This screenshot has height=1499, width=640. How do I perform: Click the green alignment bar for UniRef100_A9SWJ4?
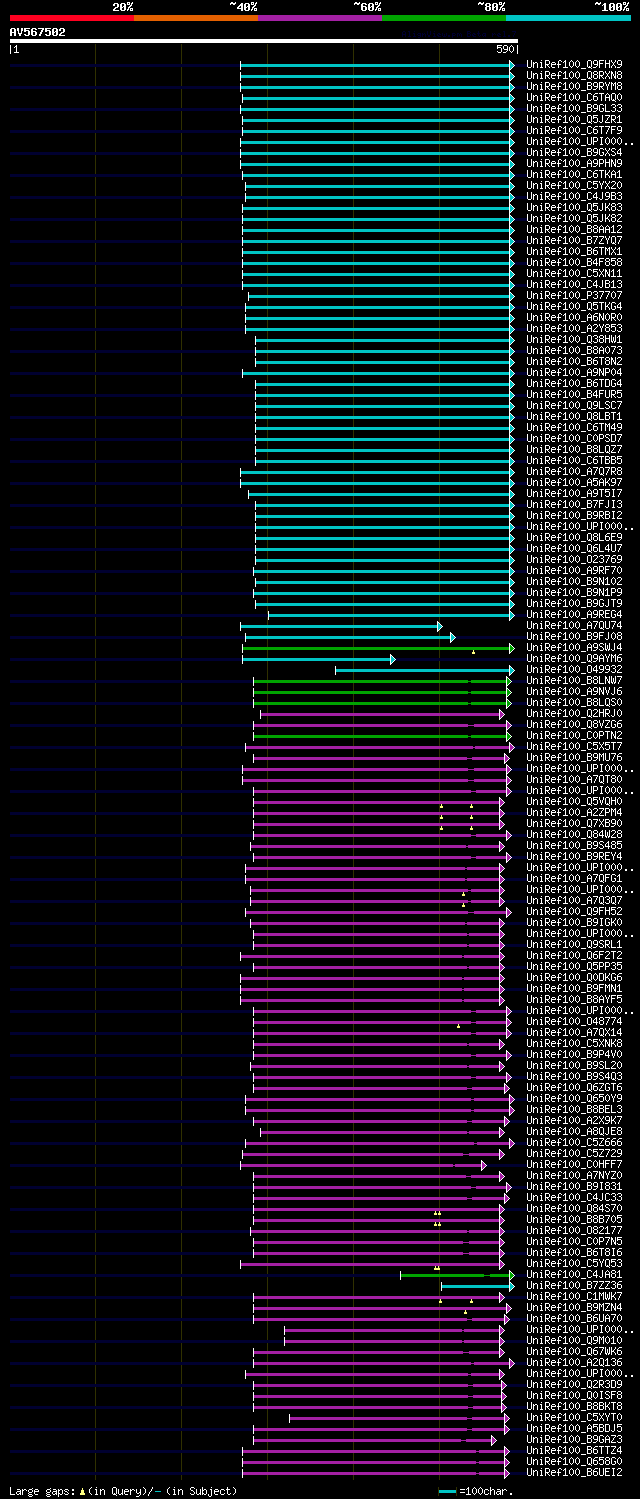378,648
